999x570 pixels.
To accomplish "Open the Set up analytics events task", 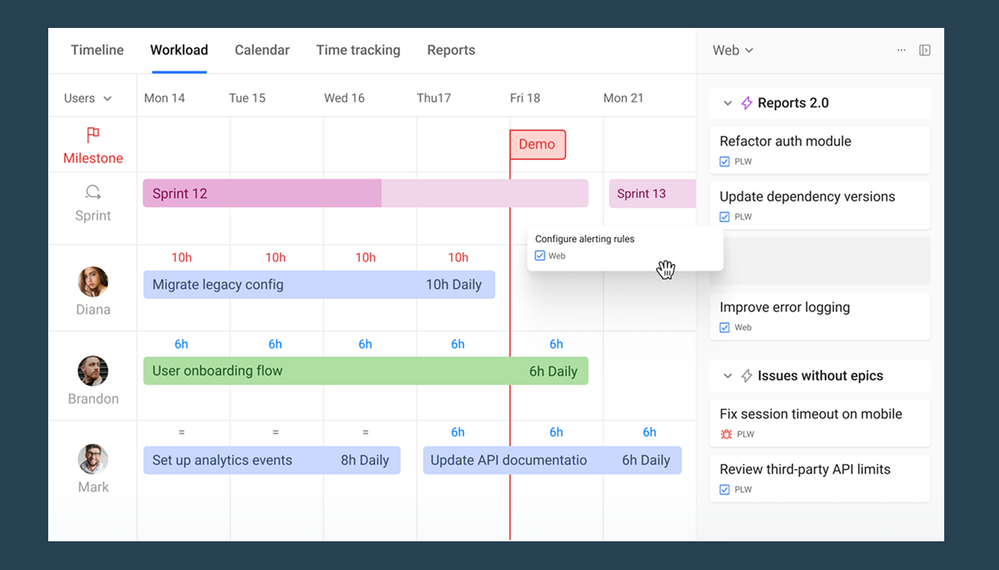I will (x=271, y=460).
